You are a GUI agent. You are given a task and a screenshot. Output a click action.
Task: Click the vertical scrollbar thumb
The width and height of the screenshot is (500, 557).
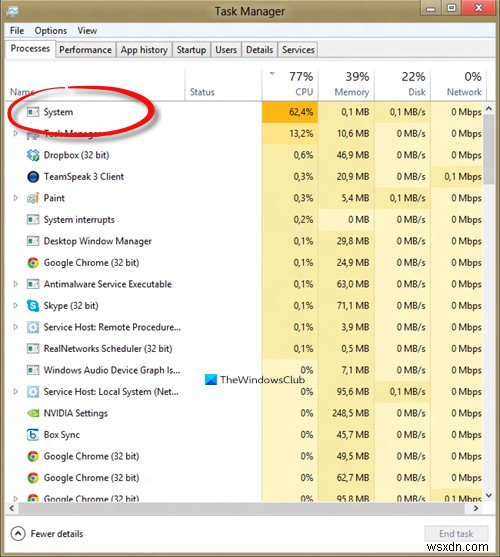point(489,149)
